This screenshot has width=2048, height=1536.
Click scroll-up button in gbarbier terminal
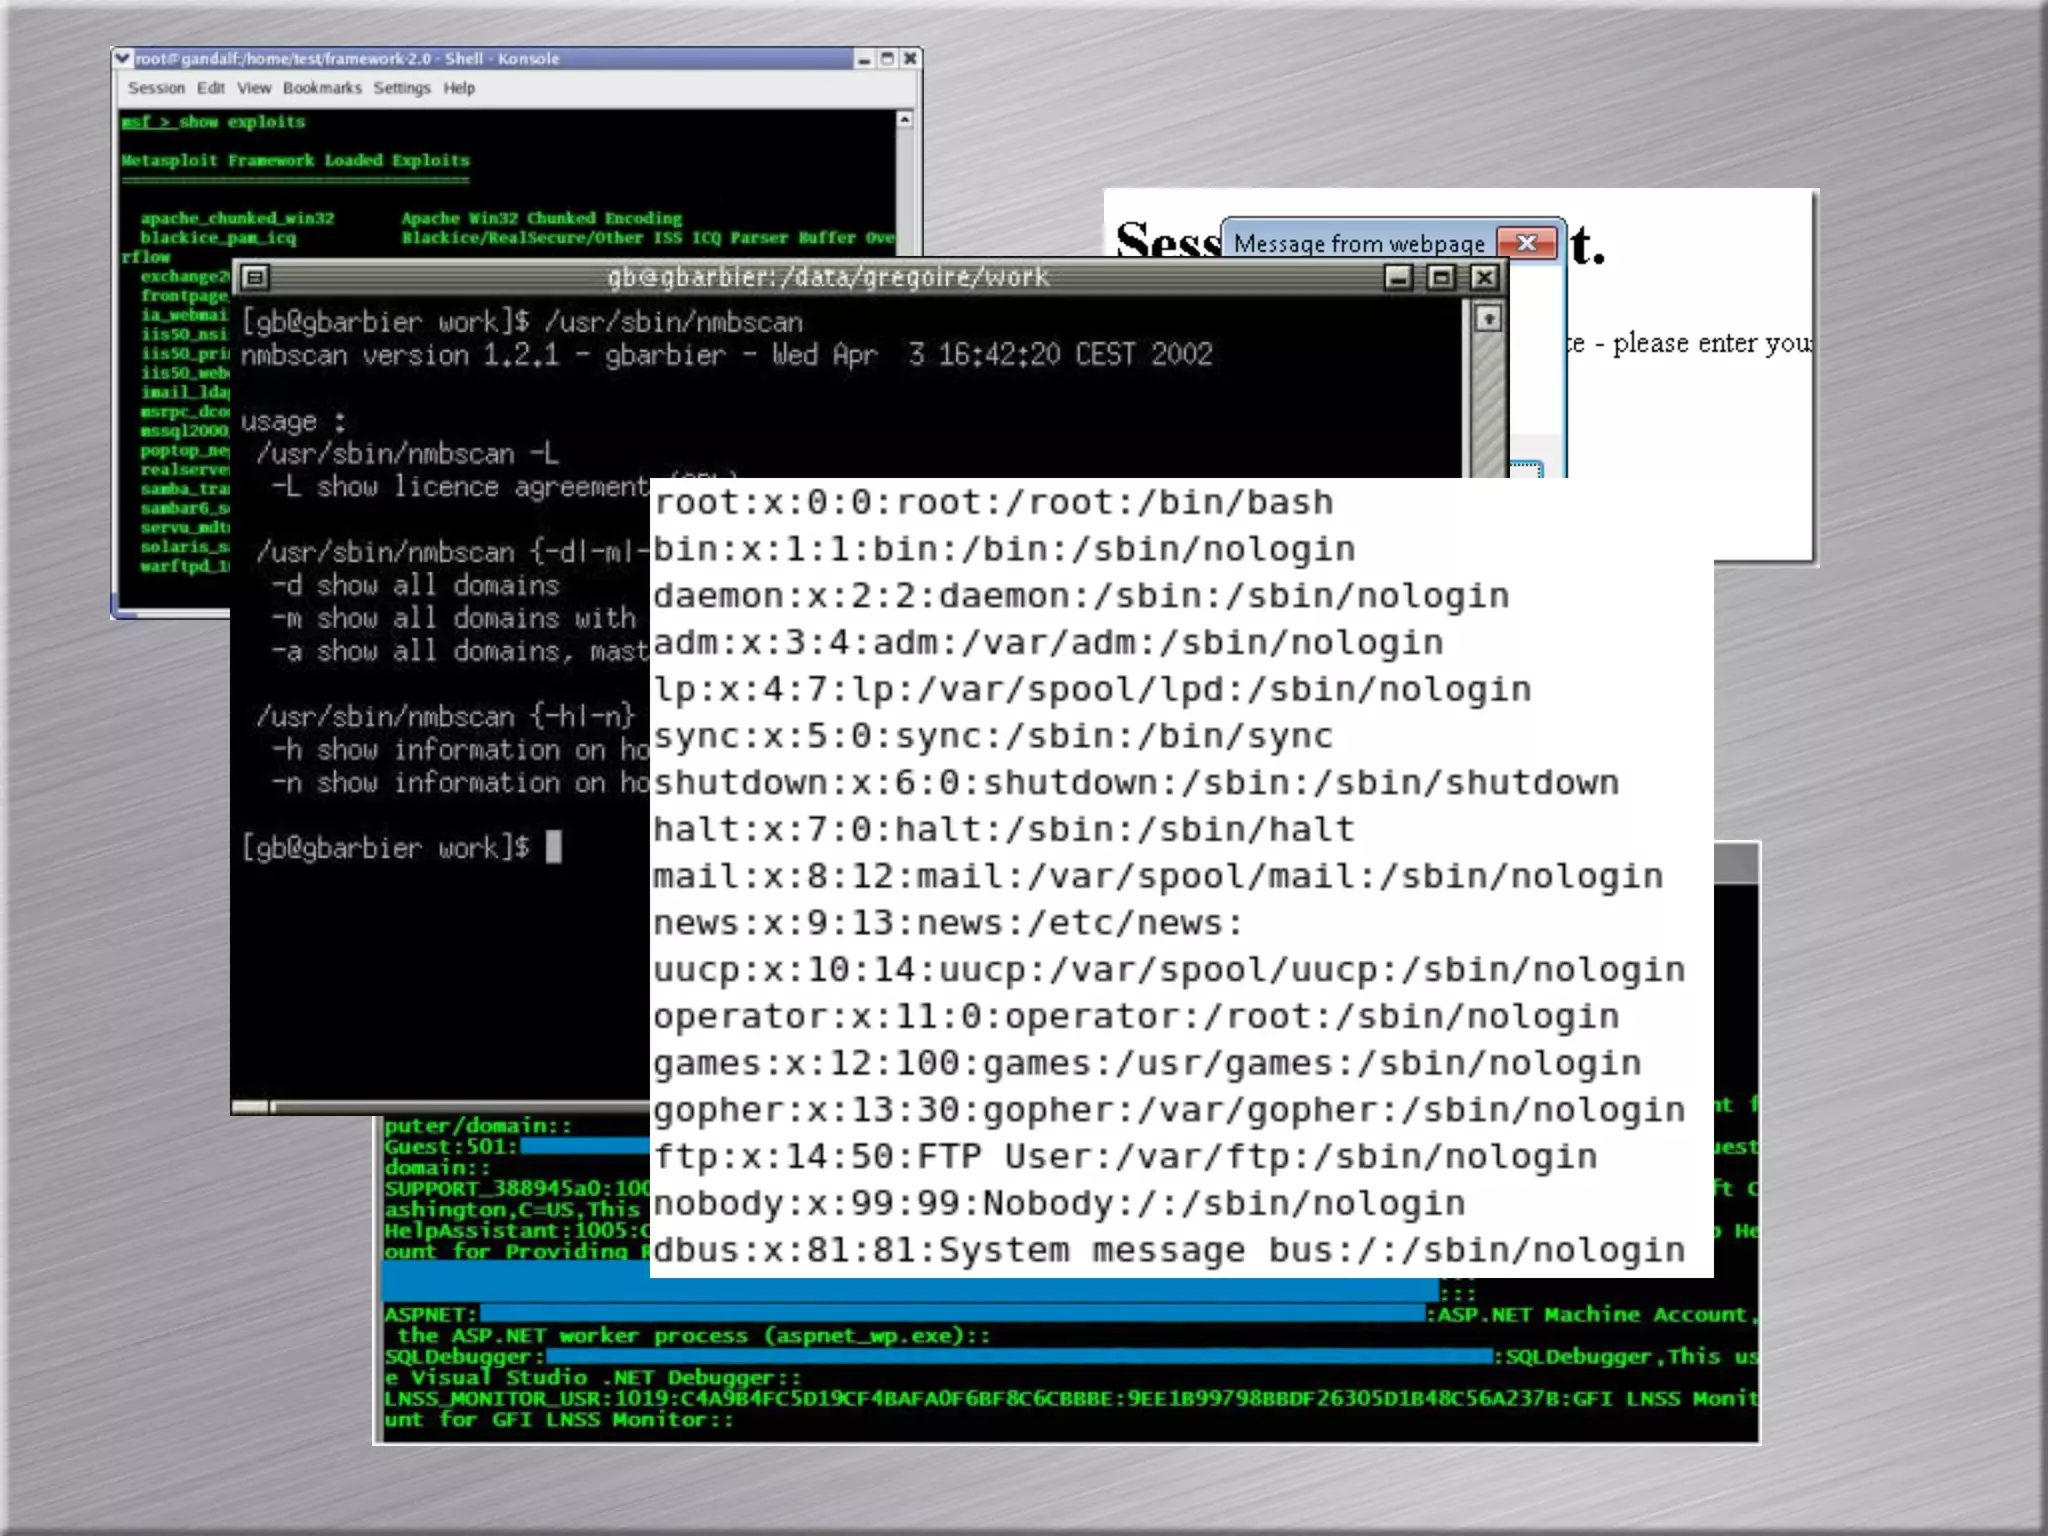tap(1488, 319)
